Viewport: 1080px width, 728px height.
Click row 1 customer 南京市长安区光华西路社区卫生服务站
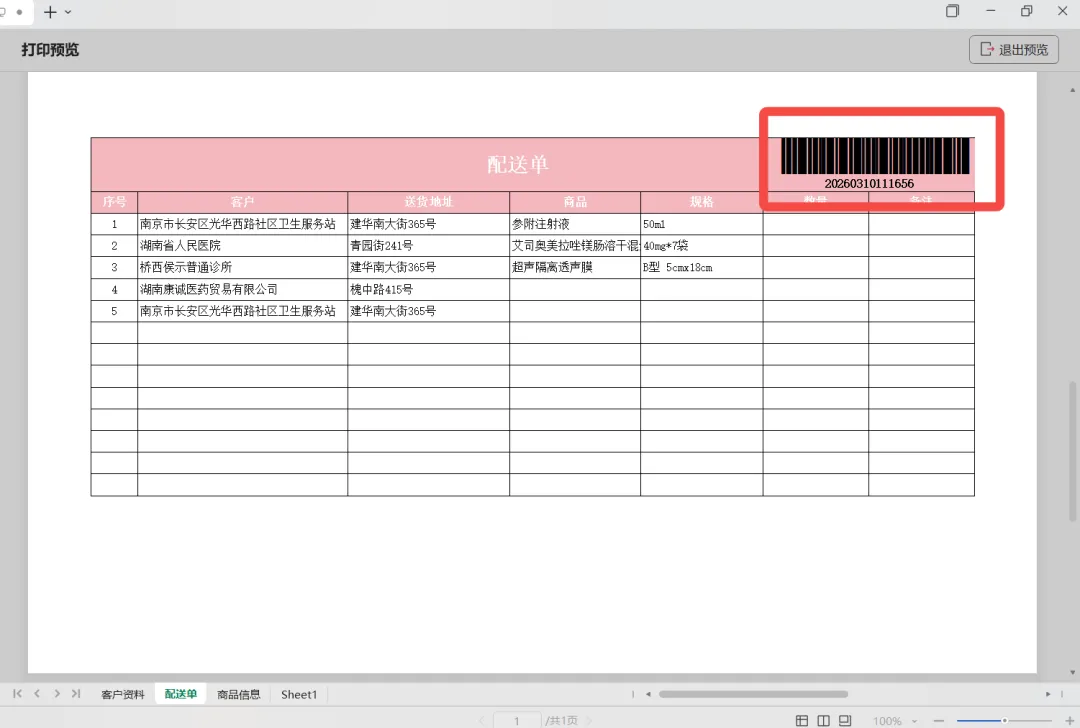242,224
